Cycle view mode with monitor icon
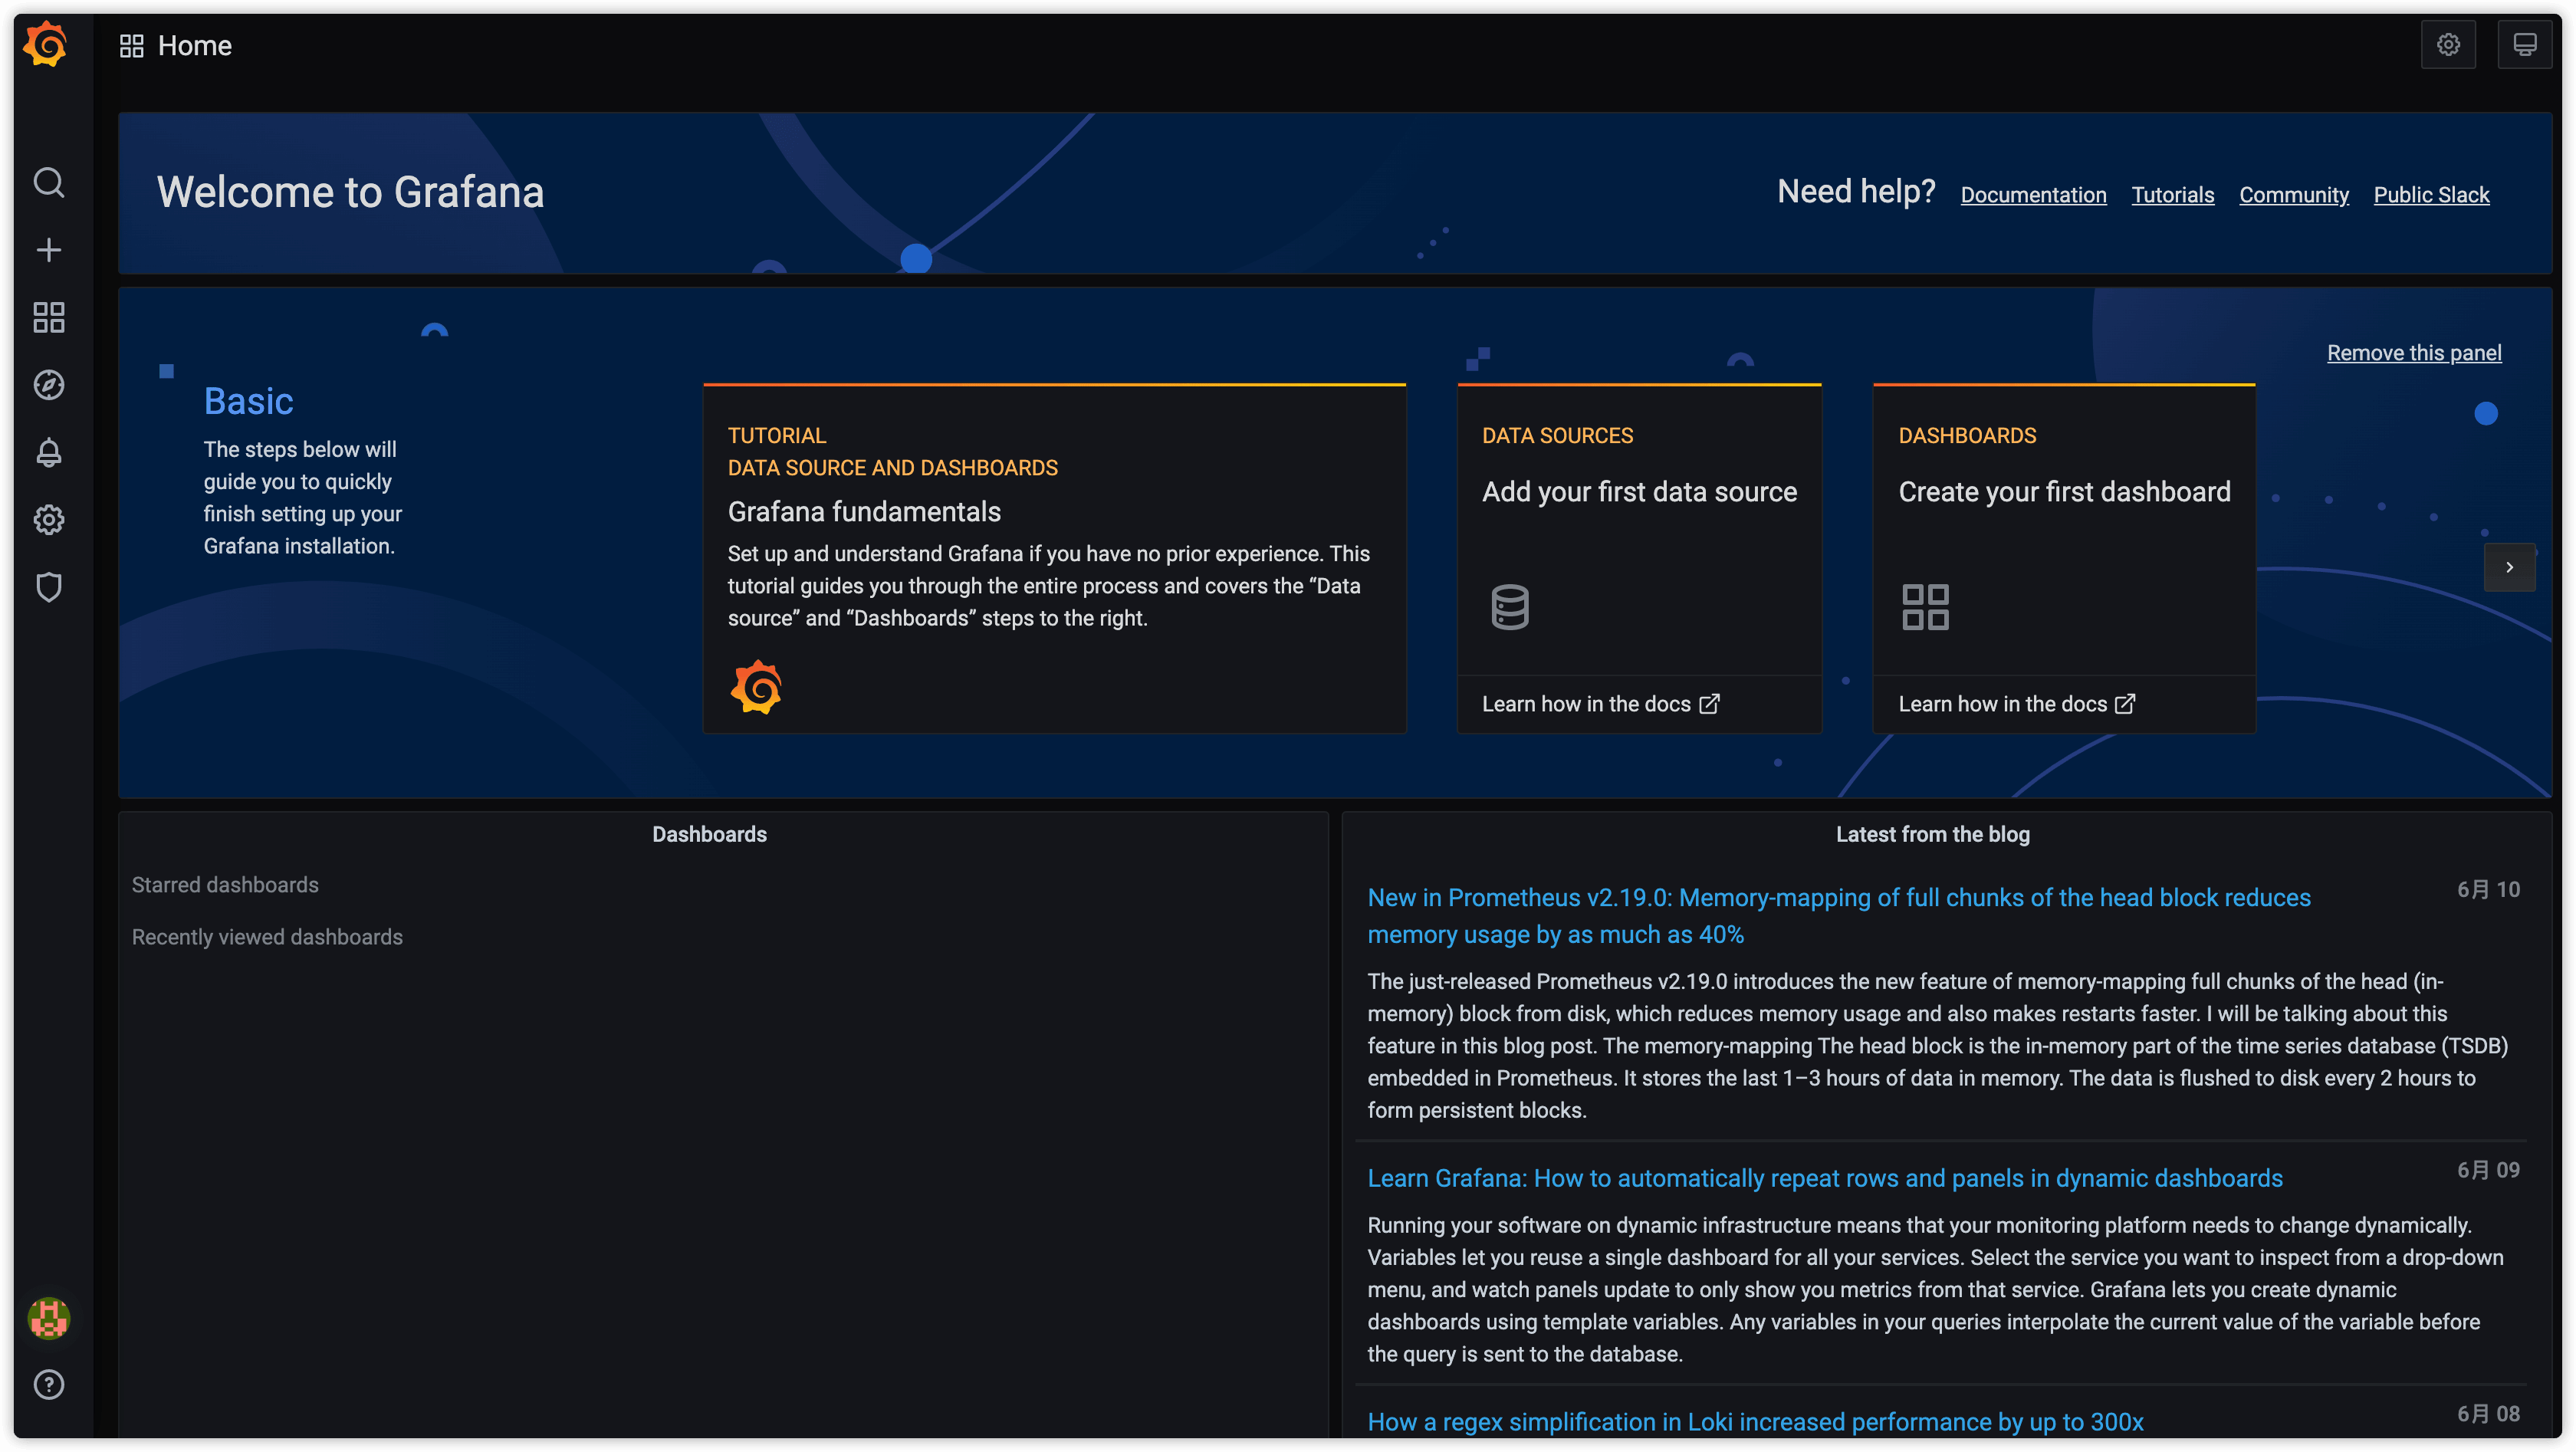2576x1452 pixels. point(2524,45)
